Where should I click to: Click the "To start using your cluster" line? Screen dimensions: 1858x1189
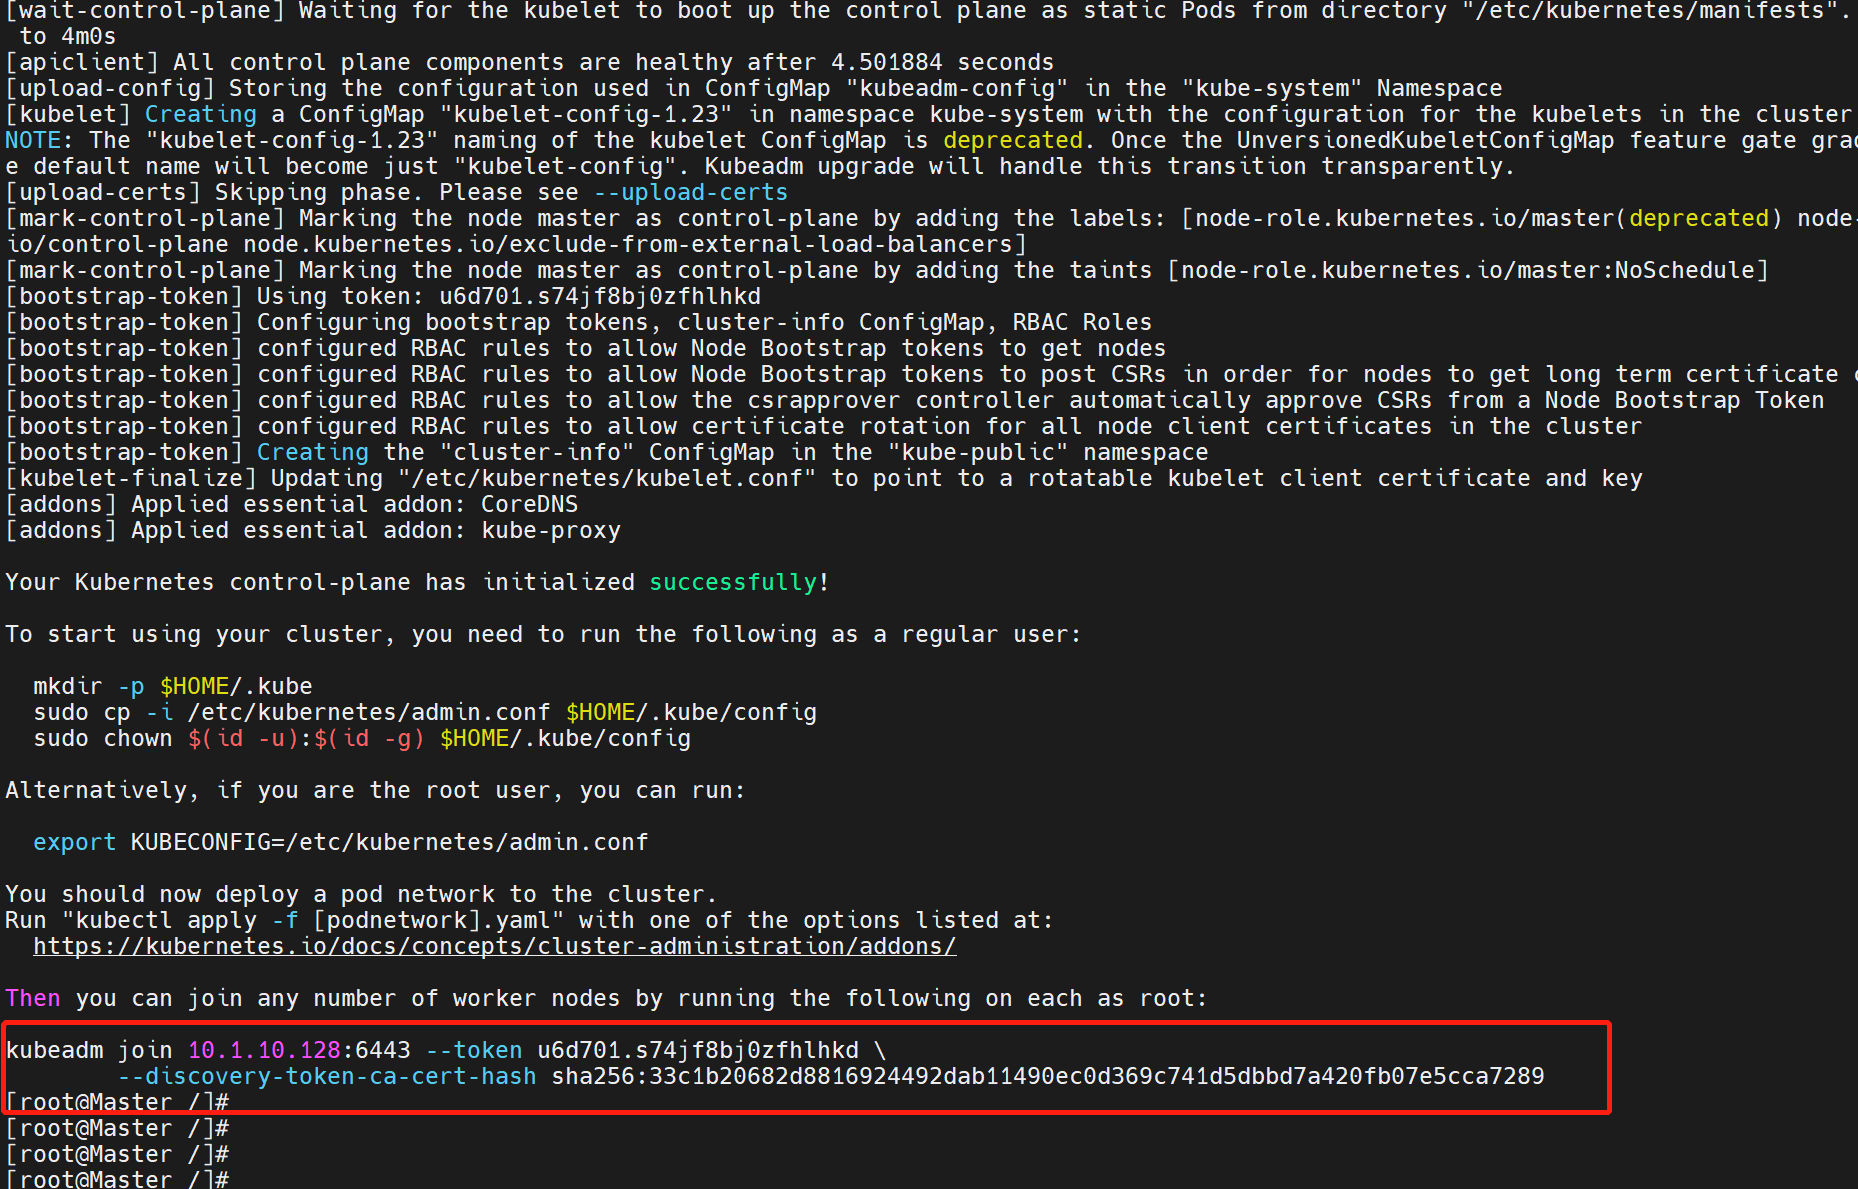point(544,634)
